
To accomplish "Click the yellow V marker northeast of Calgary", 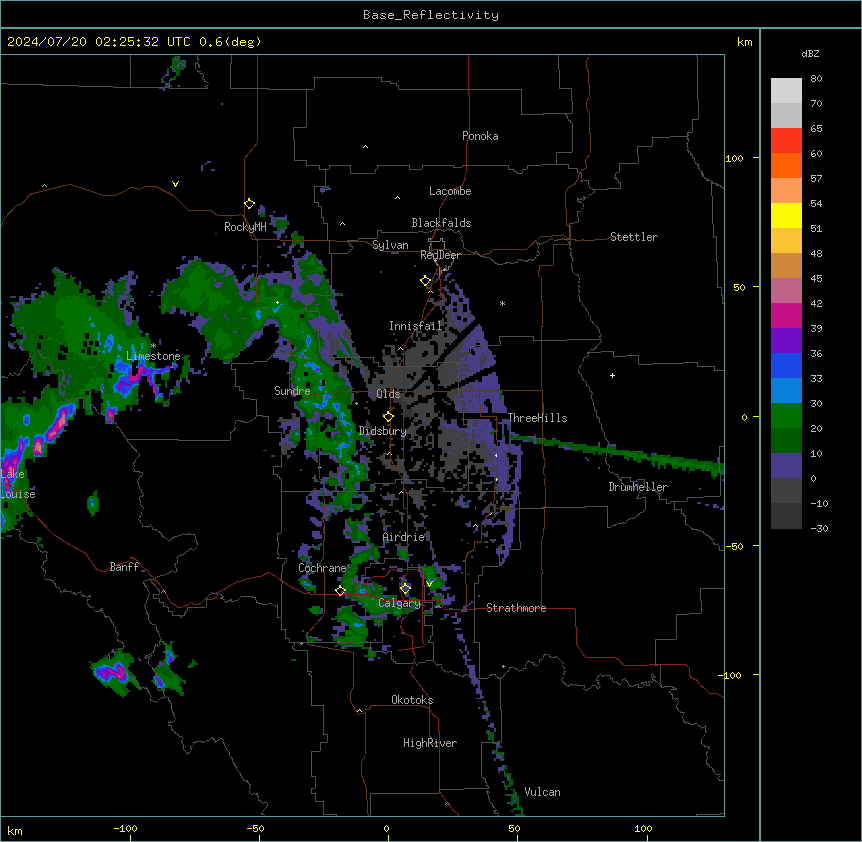I will point(429,584).
